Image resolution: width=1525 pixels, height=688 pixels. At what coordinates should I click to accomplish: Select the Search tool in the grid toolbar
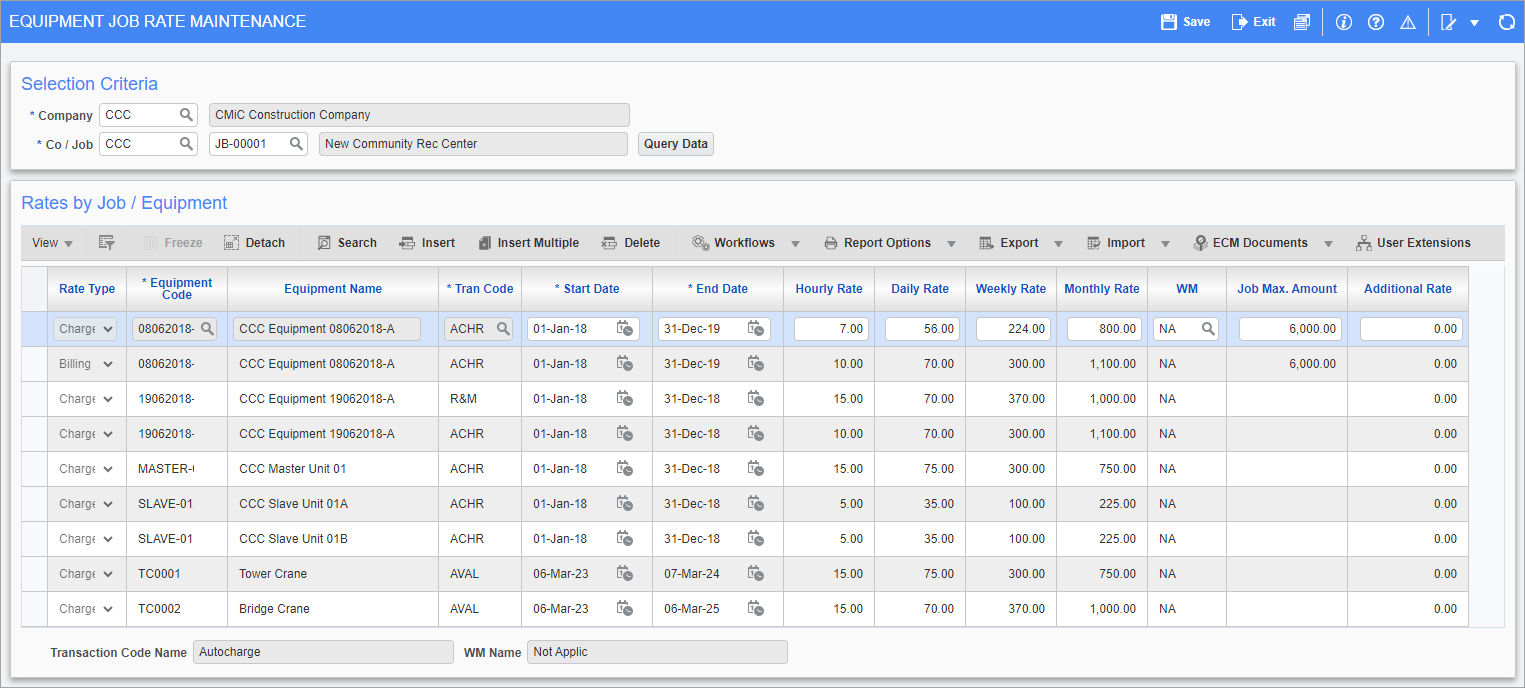pyautogui.click(x=347, y=242)
